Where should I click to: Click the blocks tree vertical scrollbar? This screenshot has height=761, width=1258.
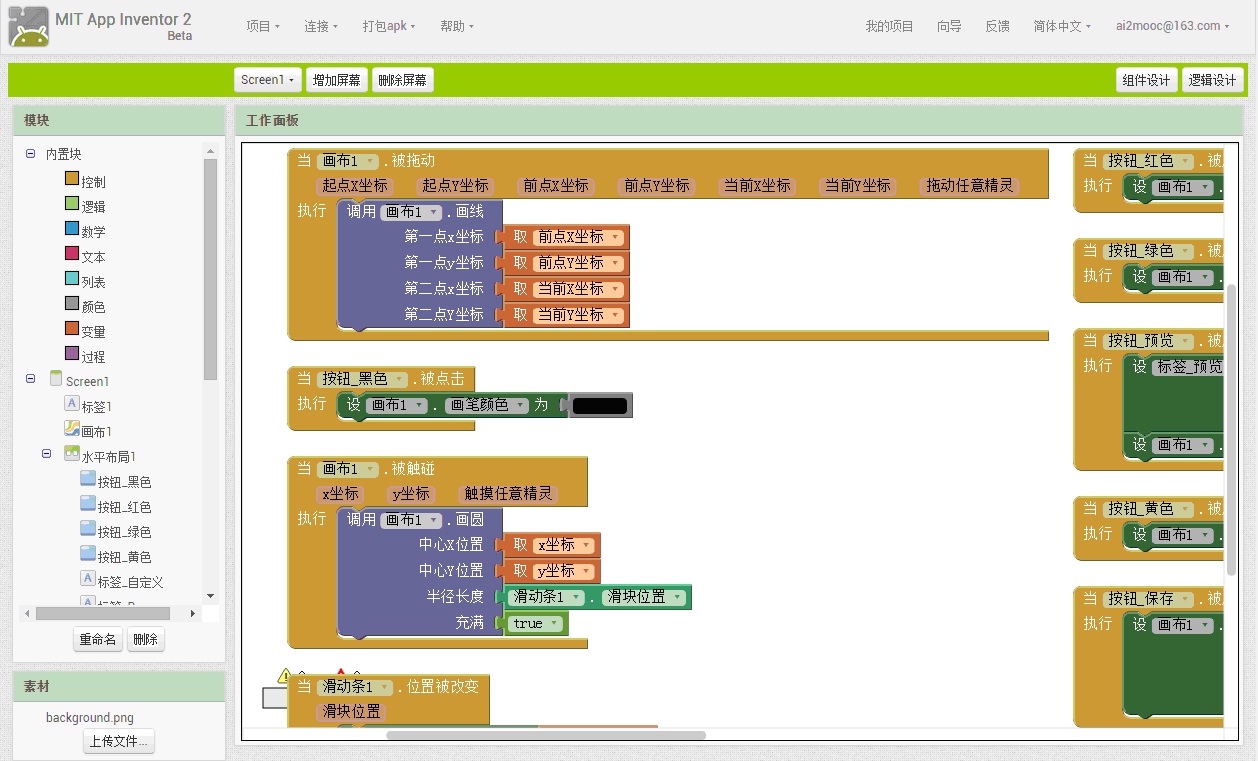(x=210, y=268)
